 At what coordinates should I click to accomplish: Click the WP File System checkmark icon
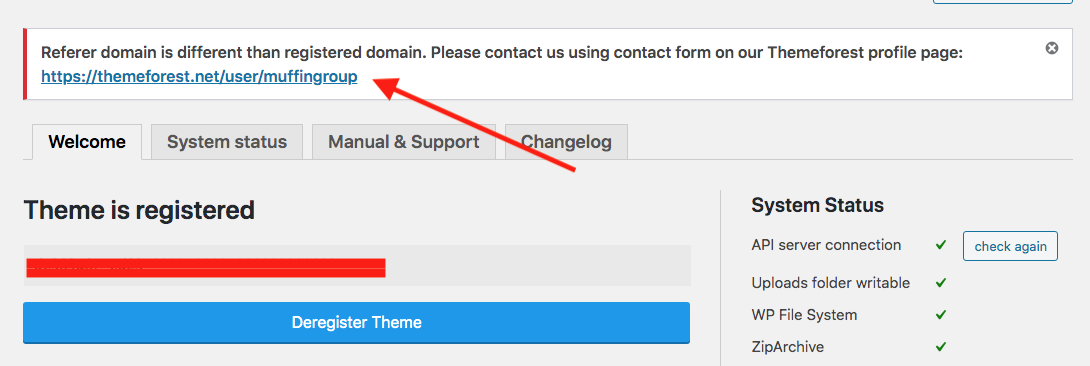[x=941, y=315]
